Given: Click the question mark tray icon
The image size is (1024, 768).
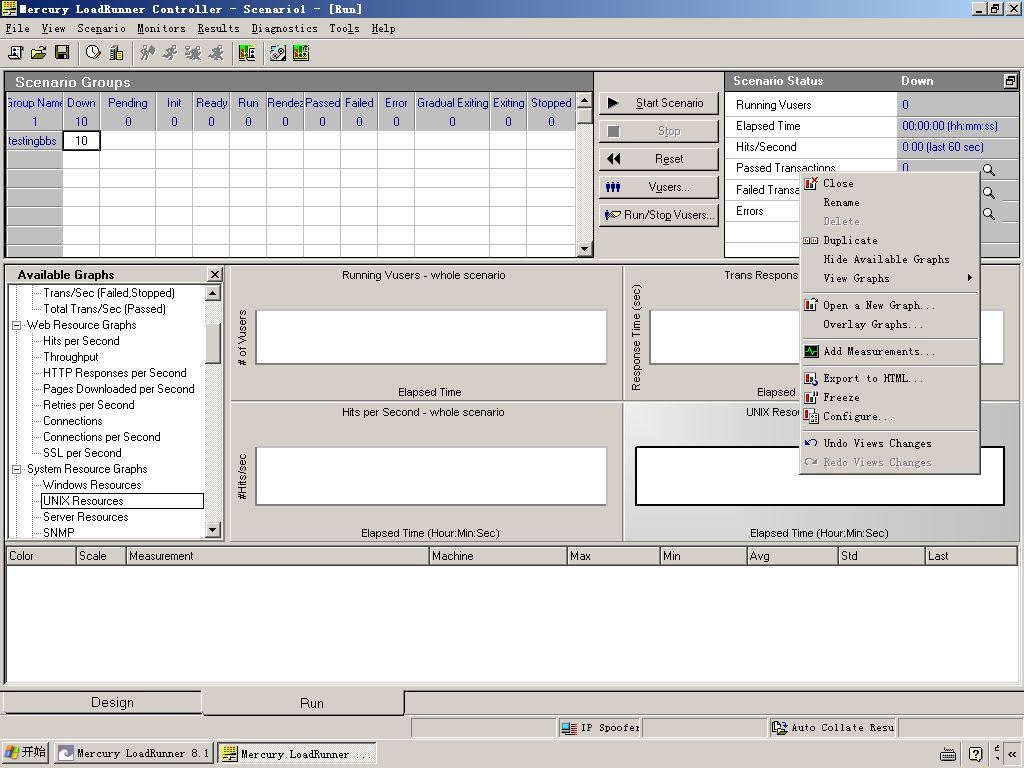Looking at the screenshot, I should pyautogui.click(x=976, y=754).
